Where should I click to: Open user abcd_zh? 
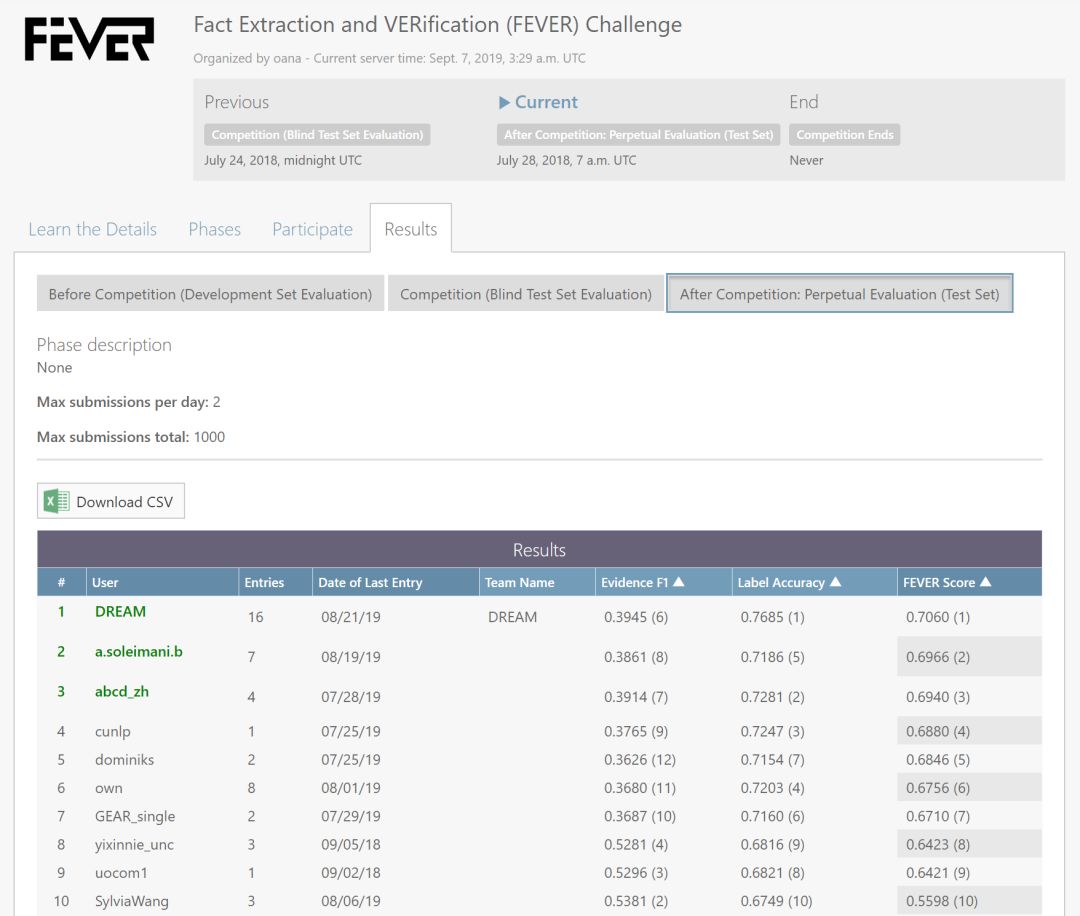pyautogui.click(x=121, y=691)
